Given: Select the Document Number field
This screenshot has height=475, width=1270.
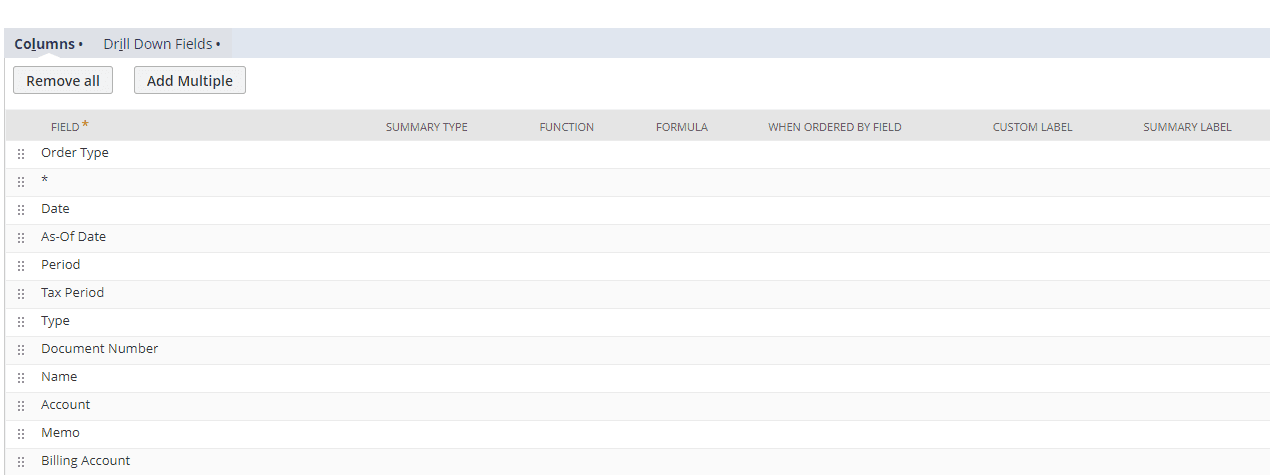Looking at the screenshot, I should point(99,349).
